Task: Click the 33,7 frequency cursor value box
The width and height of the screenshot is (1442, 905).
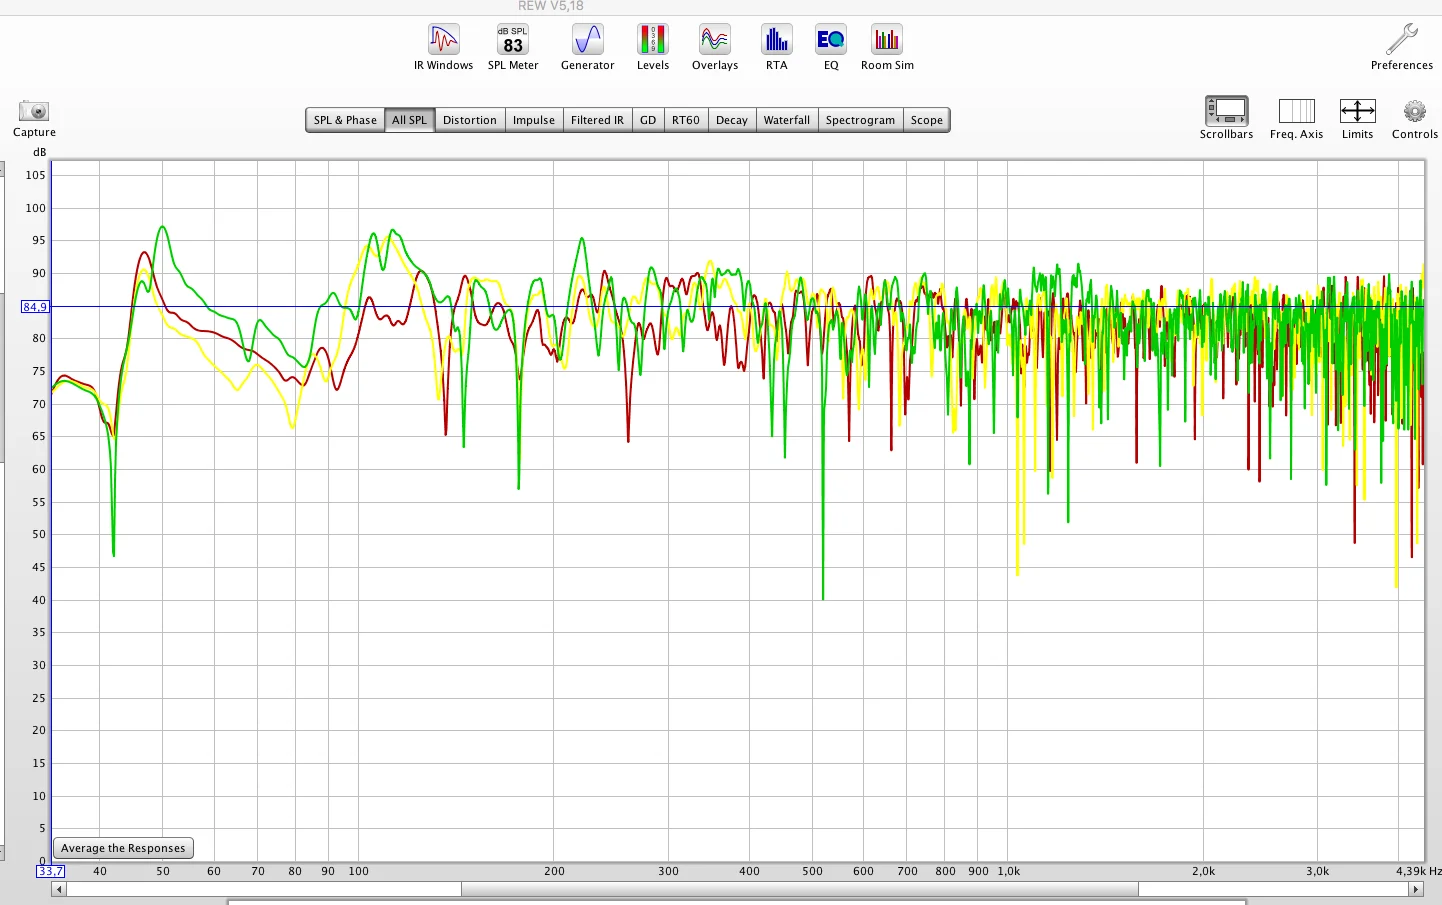Action: click(51, 871)
